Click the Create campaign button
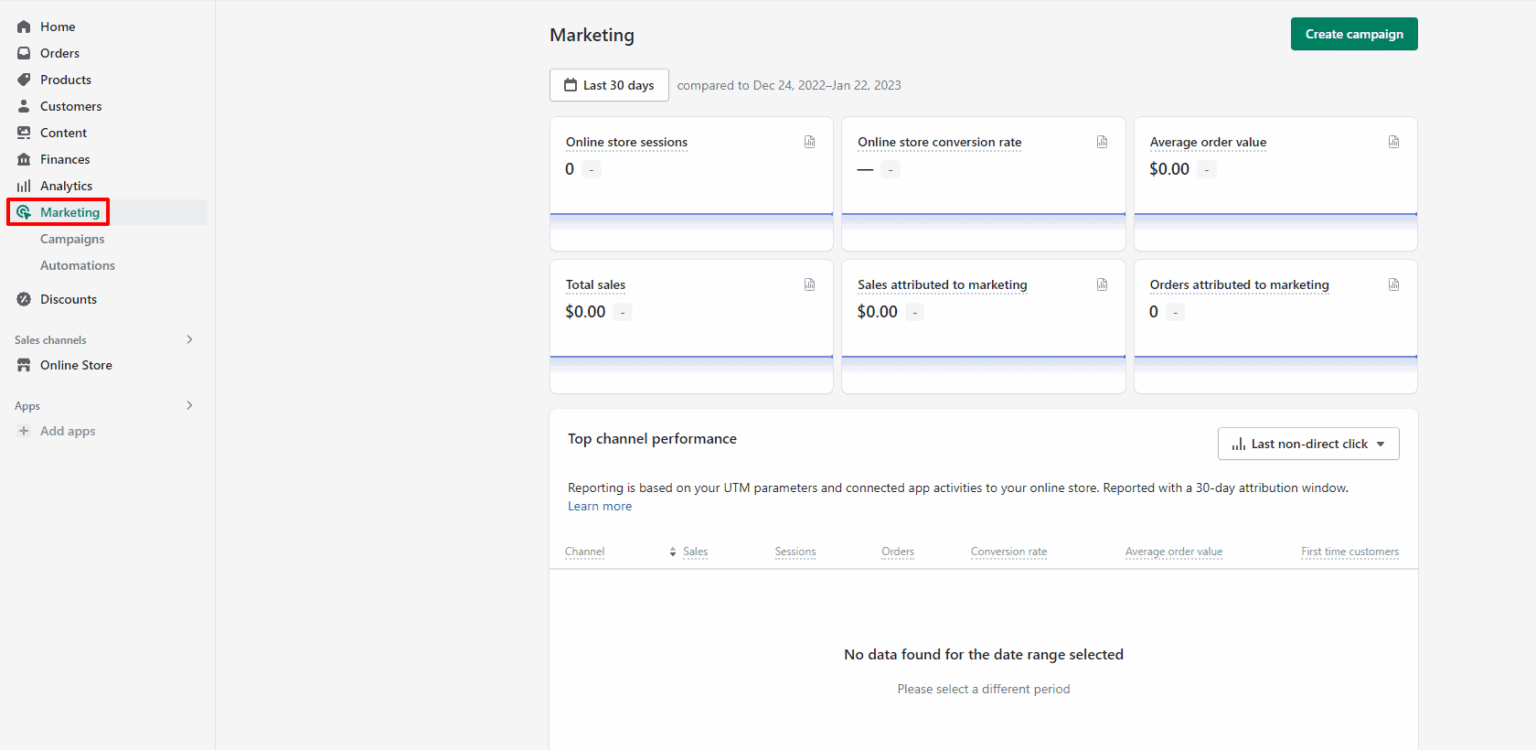This screenshot has width=1536, height=750. pos(1354,33)
